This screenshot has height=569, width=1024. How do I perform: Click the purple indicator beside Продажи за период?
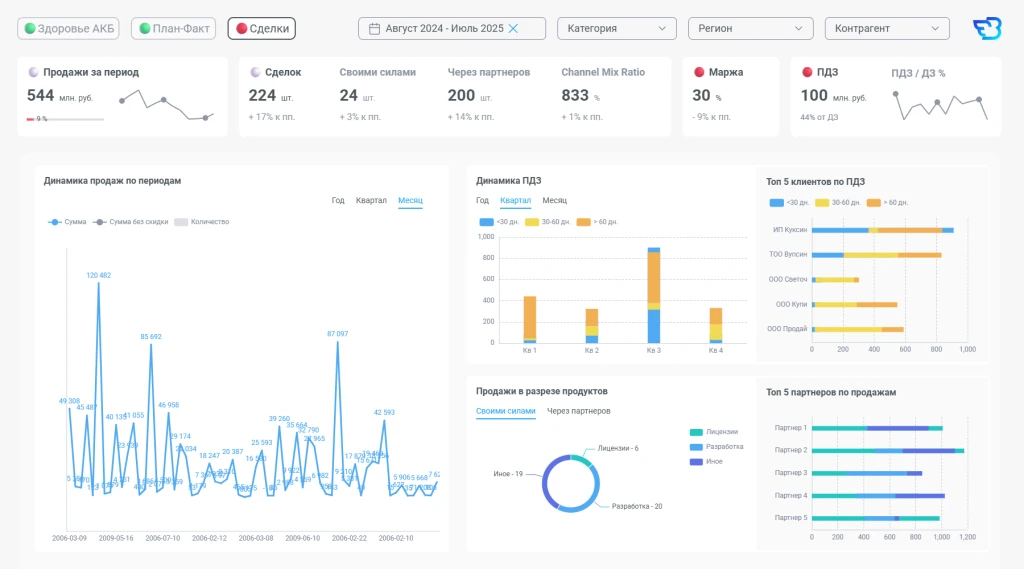pyautogui.click(x=33, y=73)
